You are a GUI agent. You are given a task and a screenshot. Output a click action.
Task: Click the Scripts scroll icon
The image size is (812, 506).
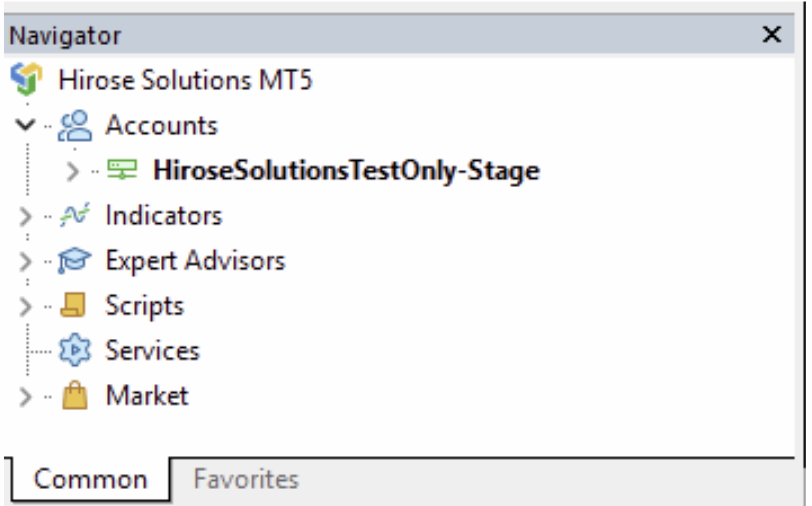[74, 306]
